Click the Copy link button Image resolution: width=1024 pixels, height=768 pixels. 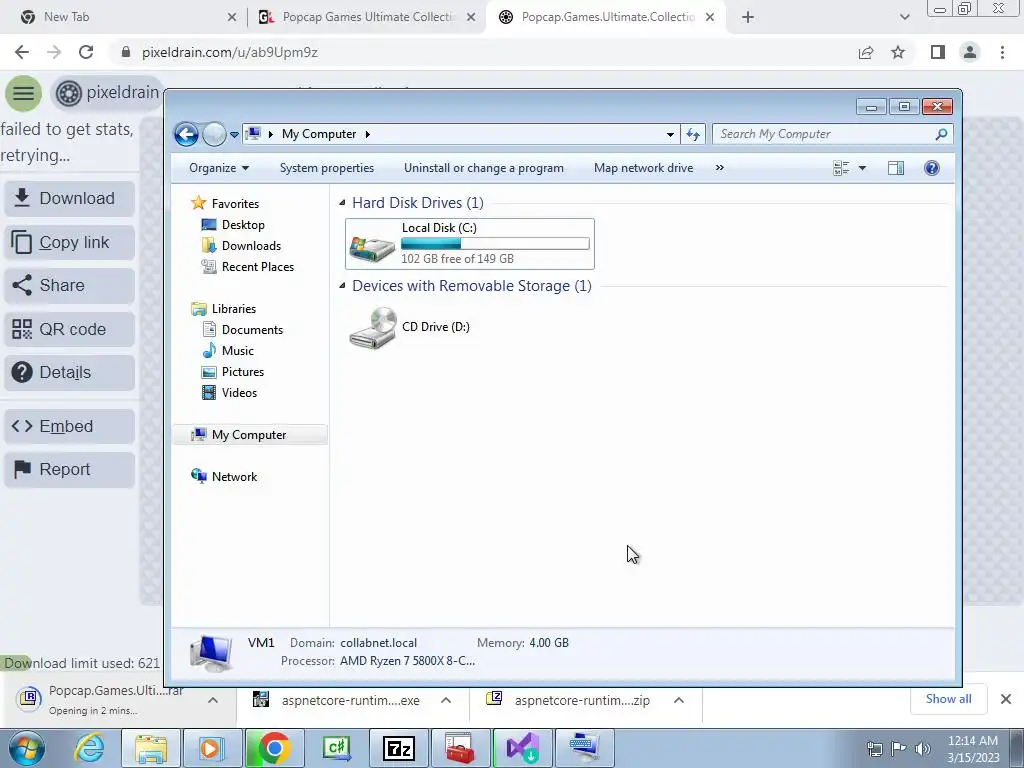pyautogui.click(x=69, y=242)
